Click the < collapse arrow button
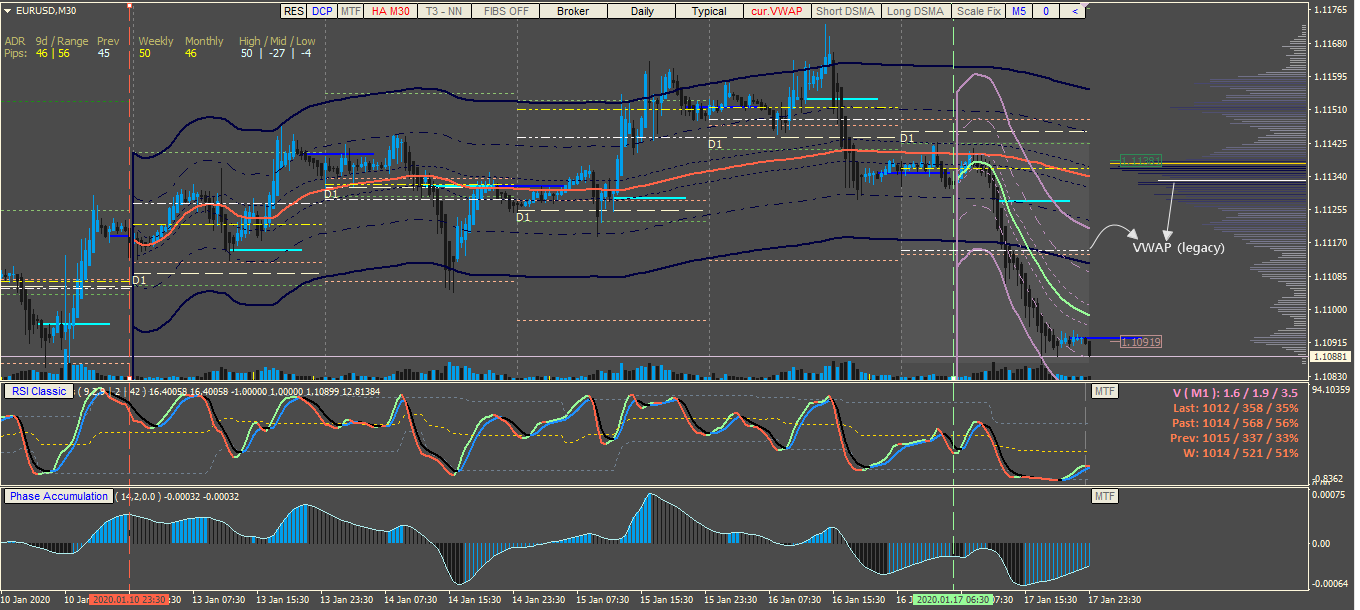 coord(1074,12)
